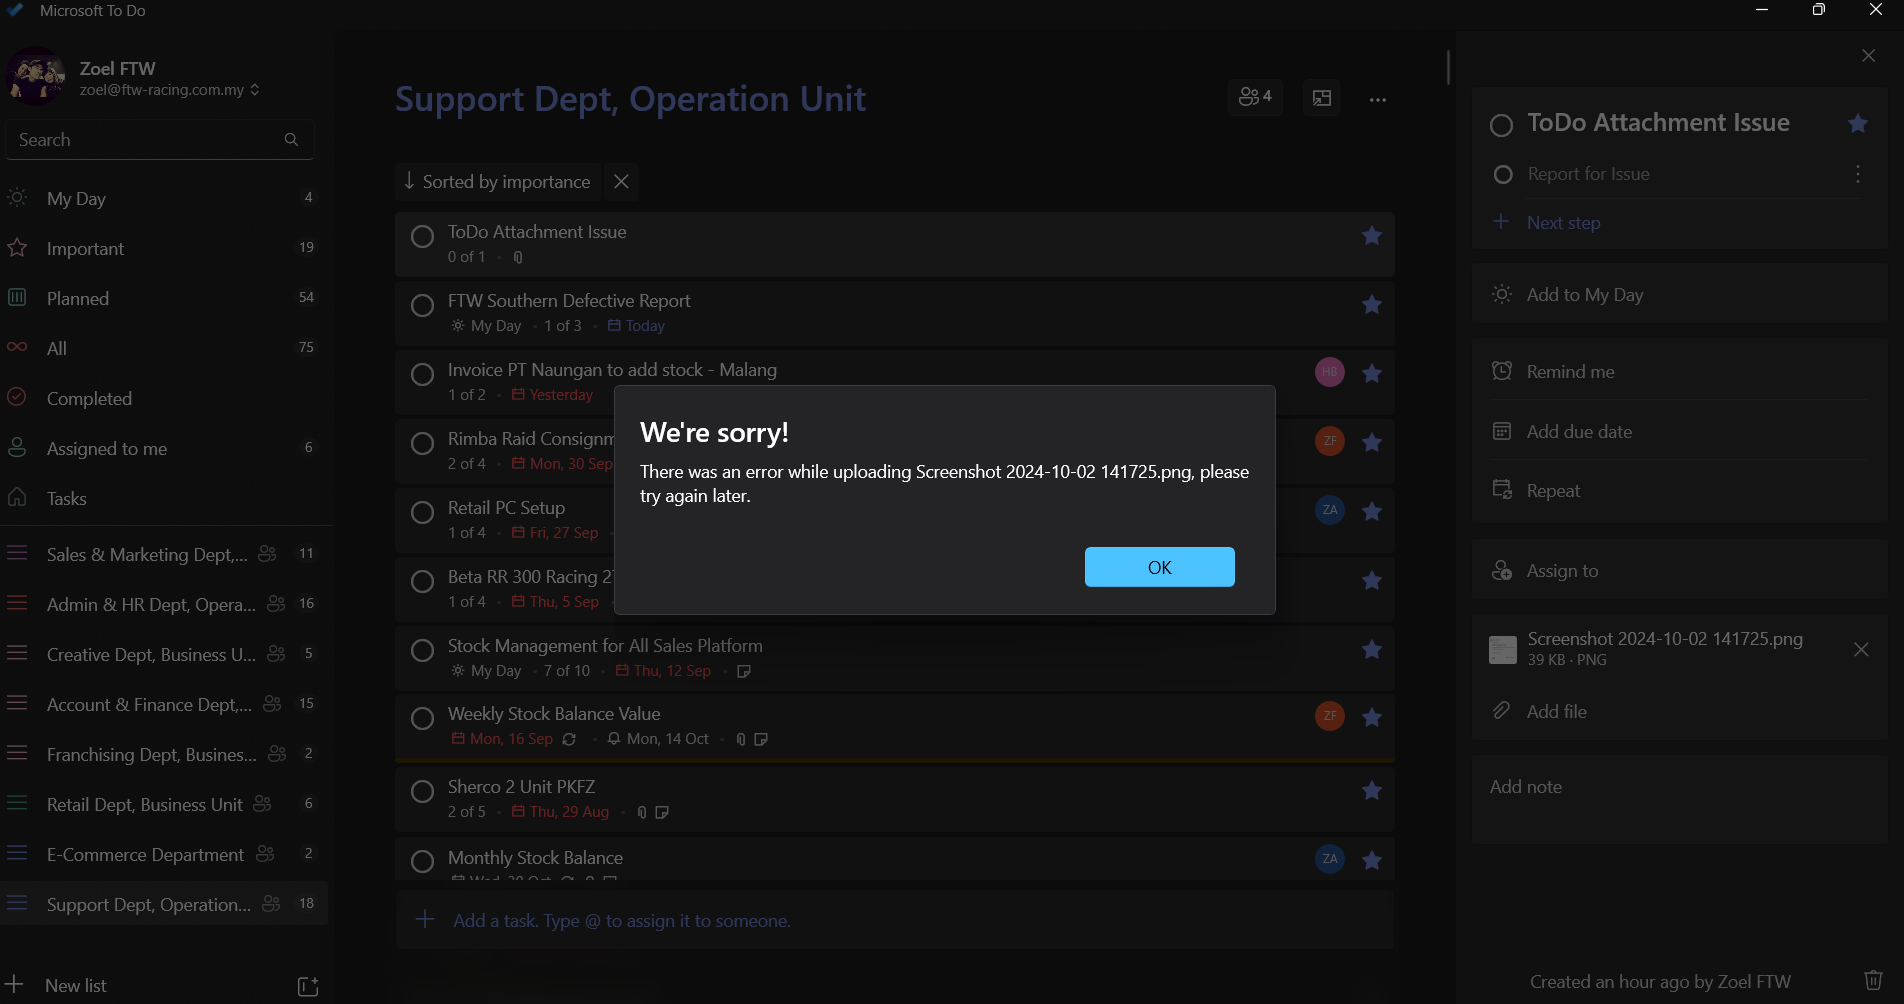Mark Weekly Stock Balance Value complete
The width and height of the screenshot is (1904, 1004).
click(423, 719)
